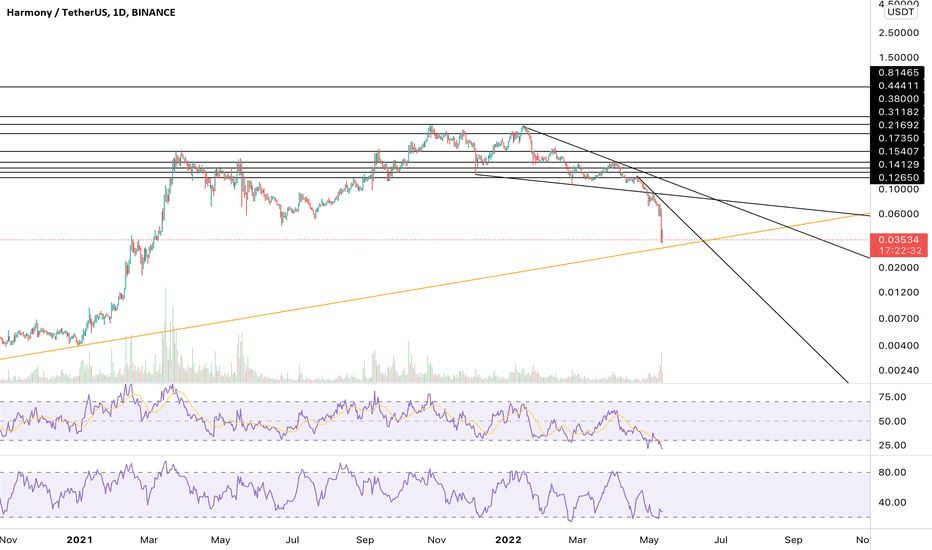Click the Jul label right of 2022
The width and height of the screenshot is (932, 550).
tap(720, 540)
